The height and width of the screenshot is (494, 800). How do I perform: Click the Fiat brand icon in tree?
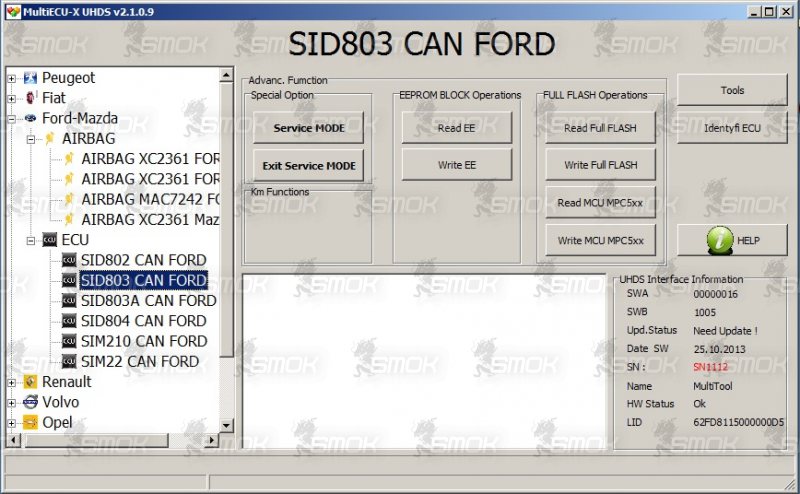pyautogui.click(x=31, y=98)
